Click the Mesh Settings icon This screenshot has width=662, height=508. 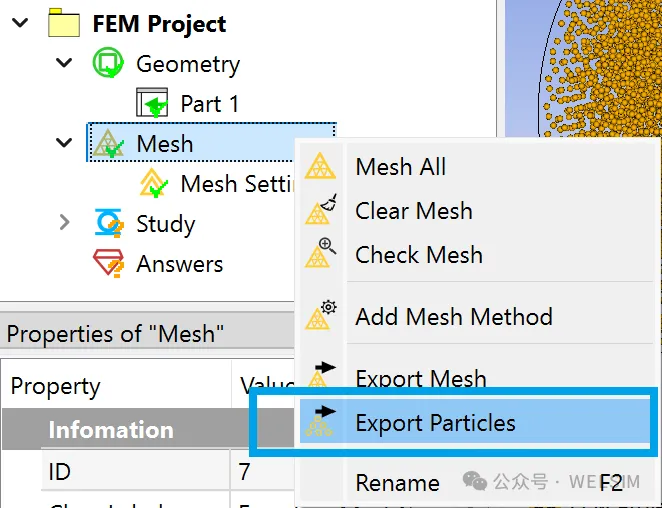click(x=152, y=184)
